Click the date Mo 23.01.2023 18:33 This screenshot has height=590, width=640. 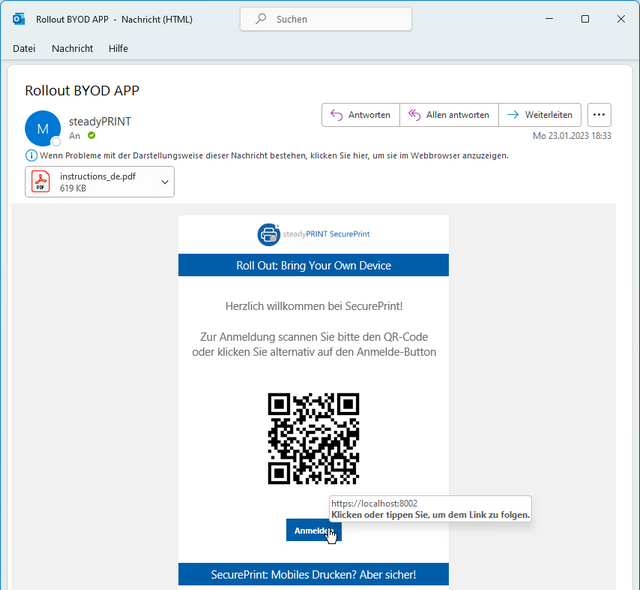[x=572, y=136]
